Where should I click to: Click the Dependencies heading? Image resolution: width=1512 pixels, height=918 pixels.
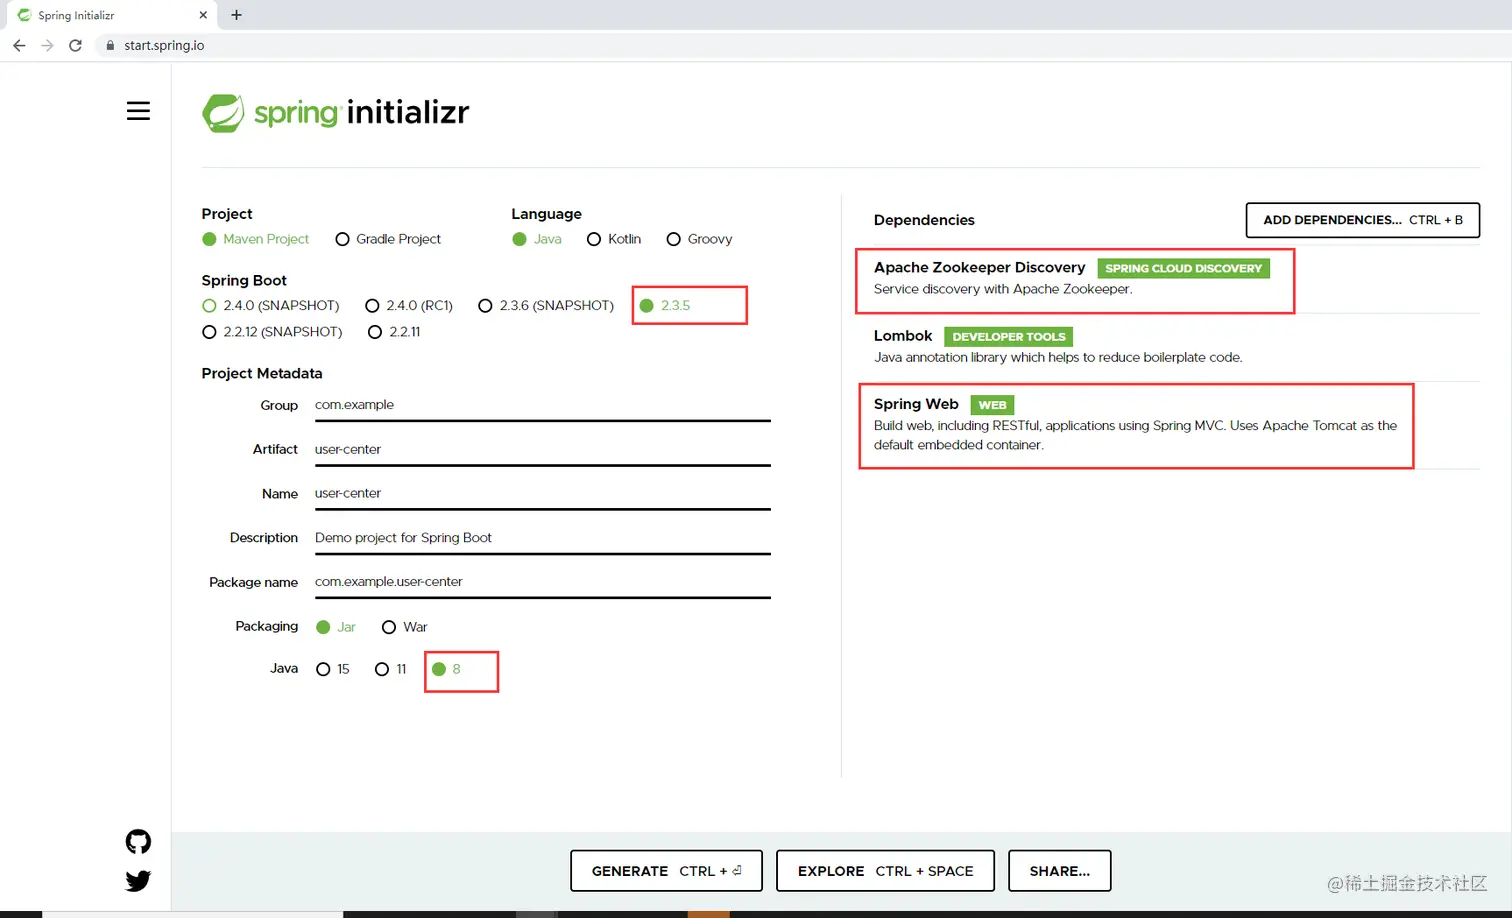pos(924,220)
